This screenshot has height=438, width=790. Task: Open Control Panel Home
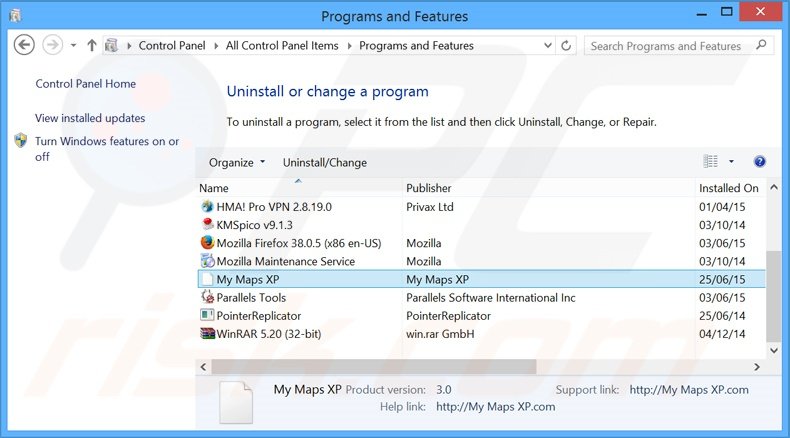86,84
